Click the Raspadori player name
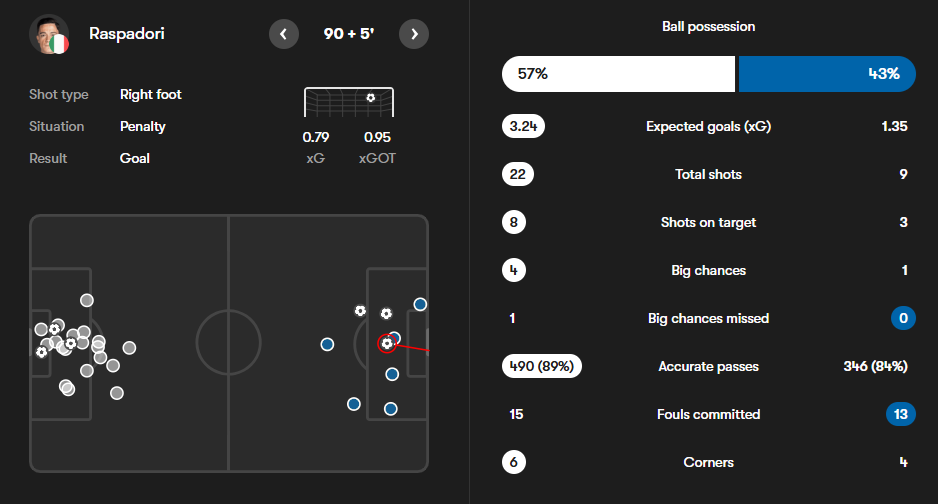Screen dimensions: 938x504 click(127, 33)
